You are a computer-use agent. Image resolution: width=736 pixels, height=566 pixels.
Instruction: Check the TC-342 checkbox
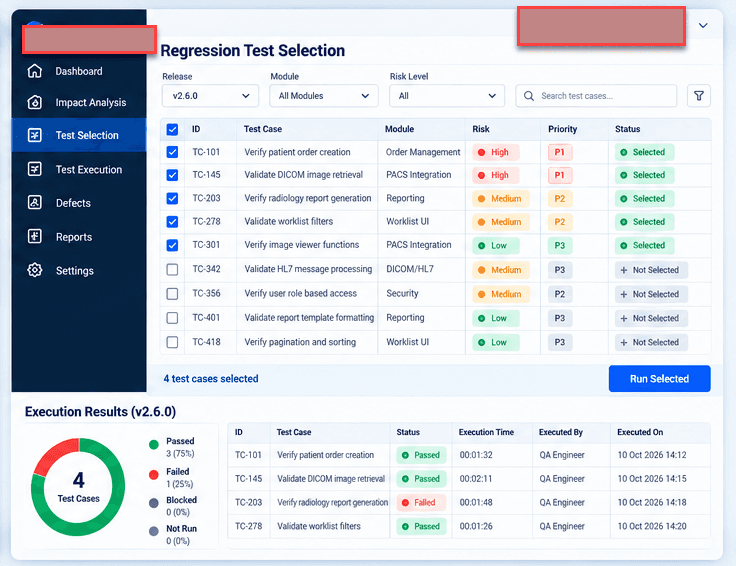(172, 269)
